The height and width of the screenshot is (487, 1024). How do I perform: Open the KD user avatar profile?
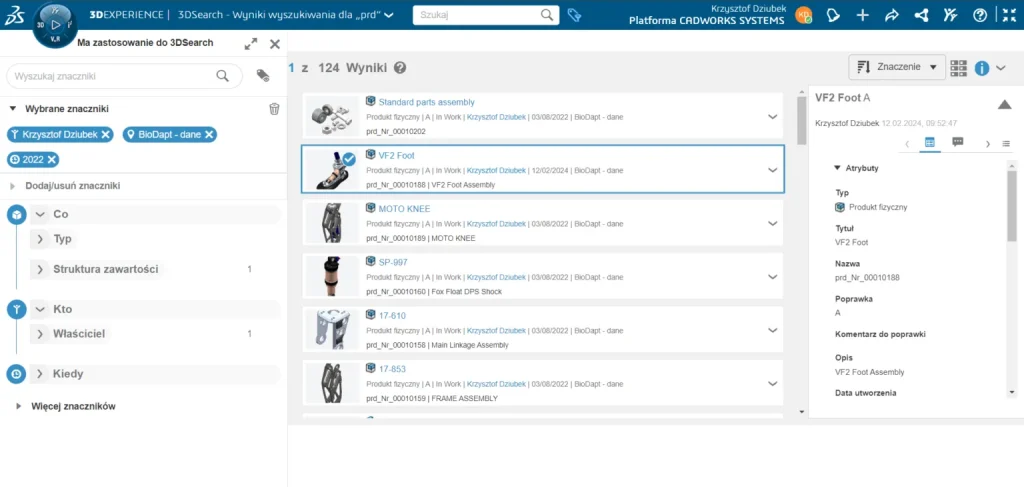pos(803,16)
